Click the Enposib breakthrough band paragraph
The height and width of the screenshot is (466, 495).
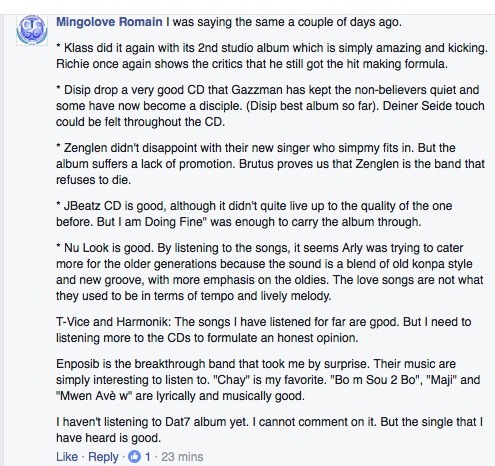coord(268,380)
